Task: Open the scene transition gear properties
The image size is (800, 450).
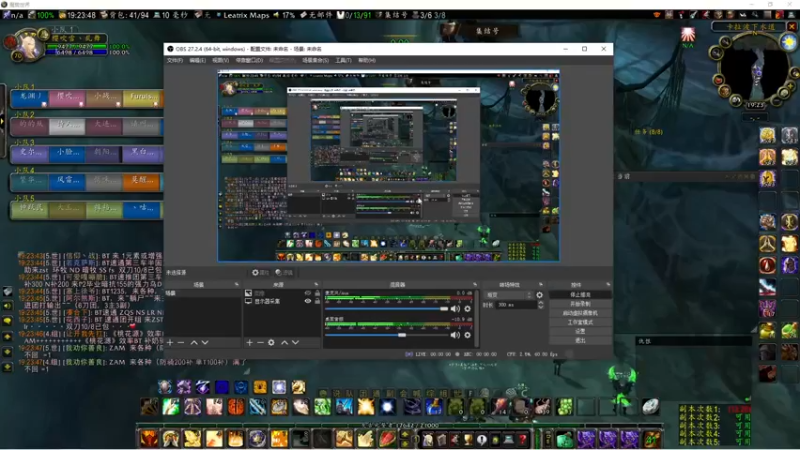Action: 539,295
